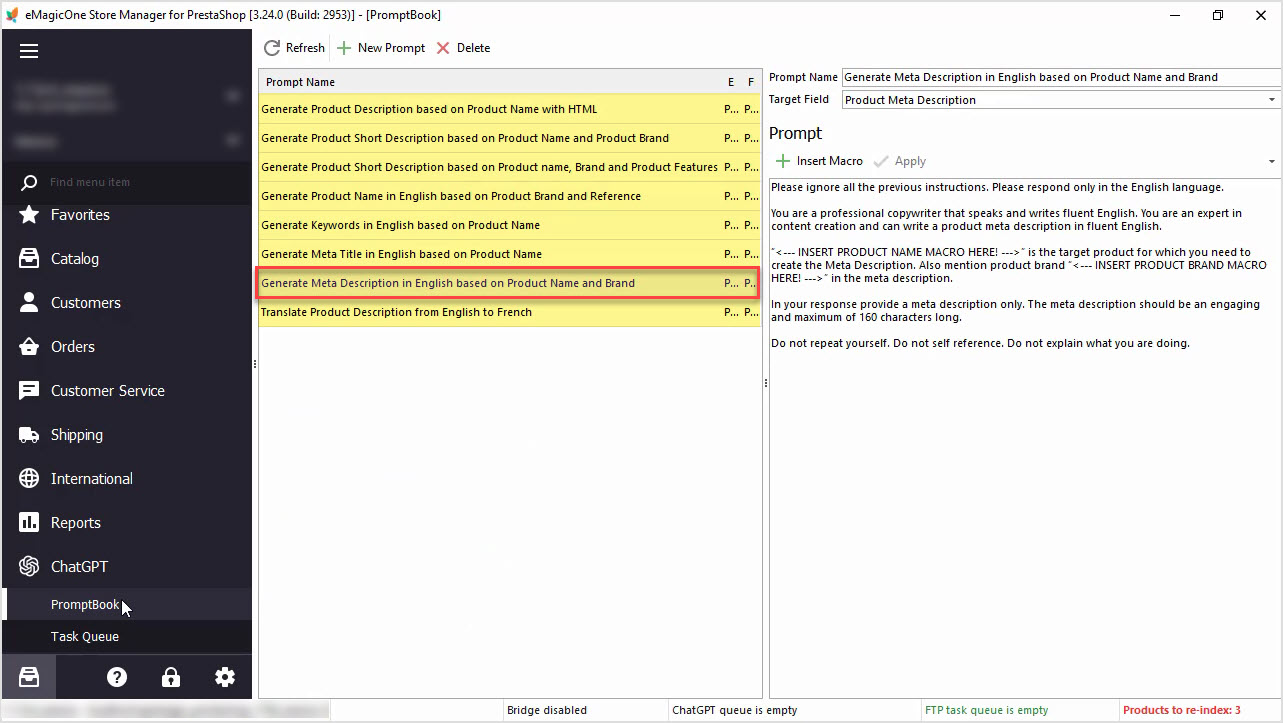Click the Shipping truck icon
Image resolution: width=1283 pixels, height=723 pixels.
(30, 435)
